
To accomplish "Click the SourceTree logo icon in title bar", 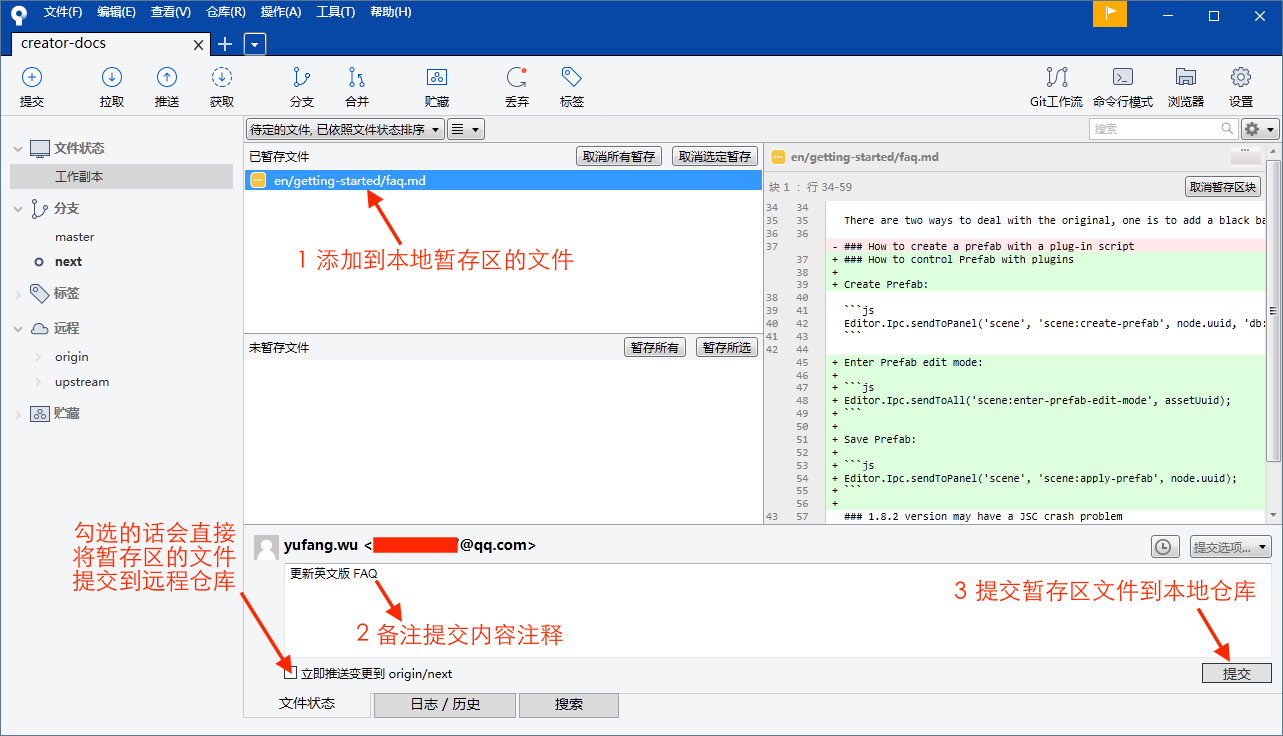I will pyautogui.click(x=18, y=13).
